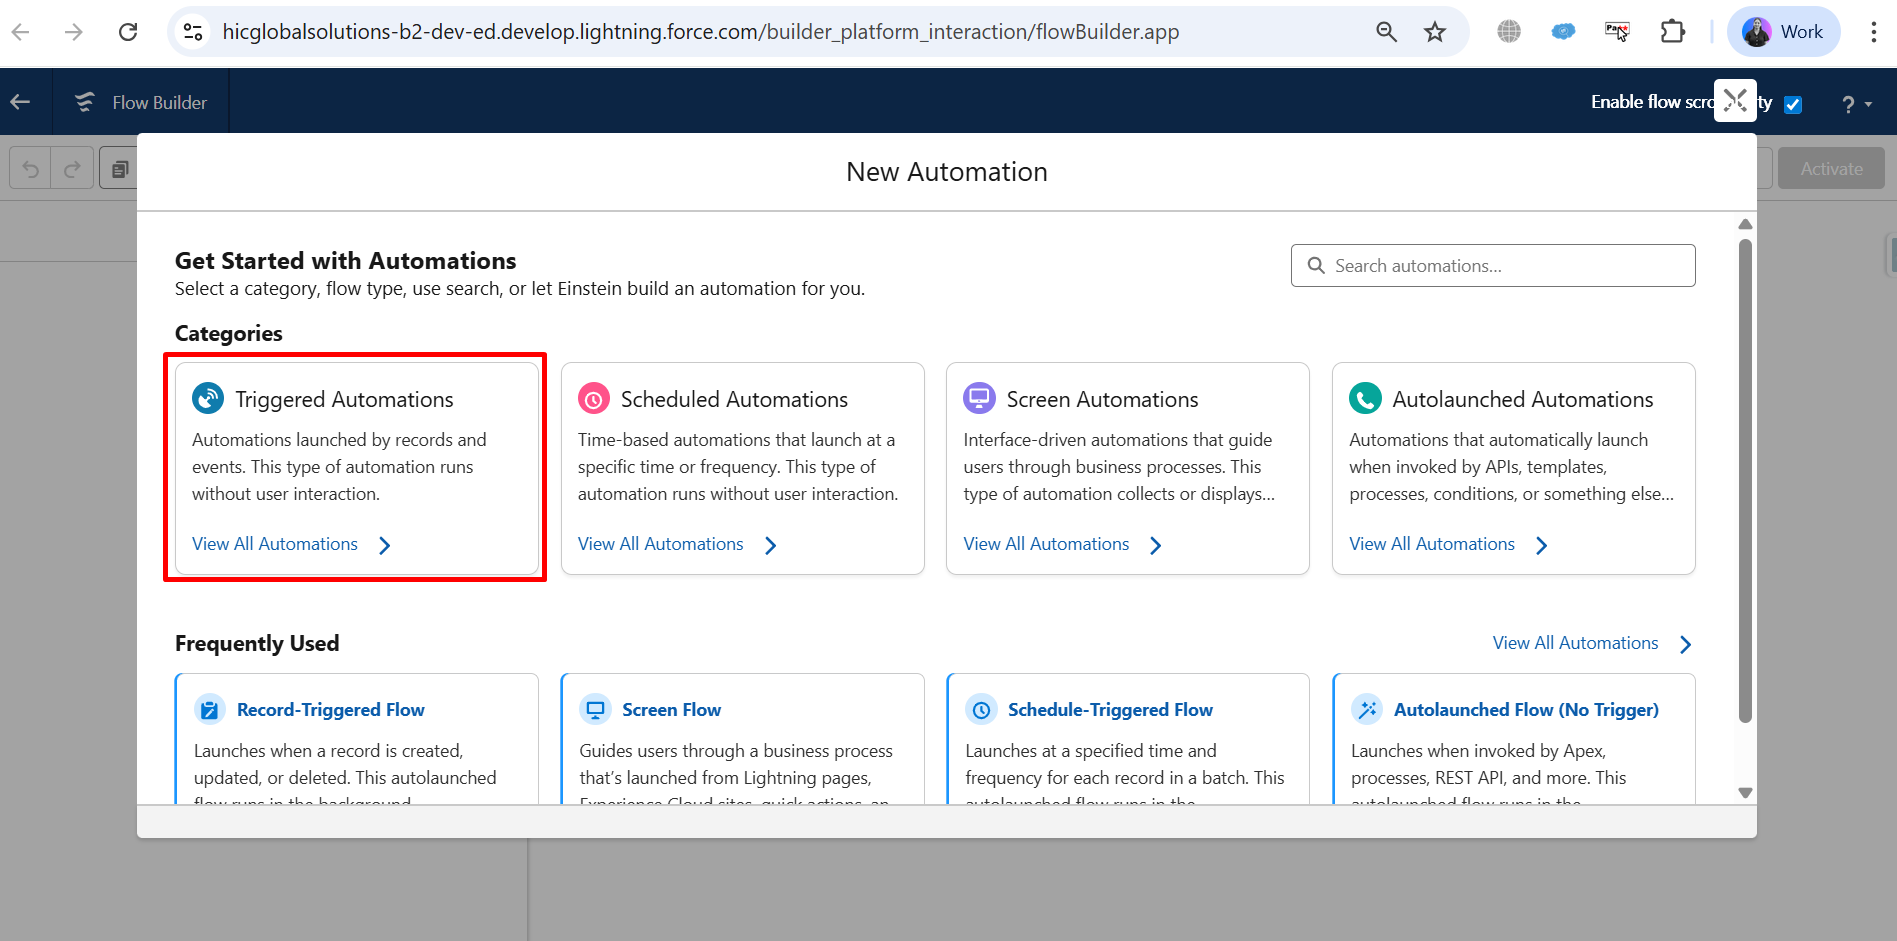
Task: Open the browser extensions puzzle icon
Action: click(x=1672, y=32)
